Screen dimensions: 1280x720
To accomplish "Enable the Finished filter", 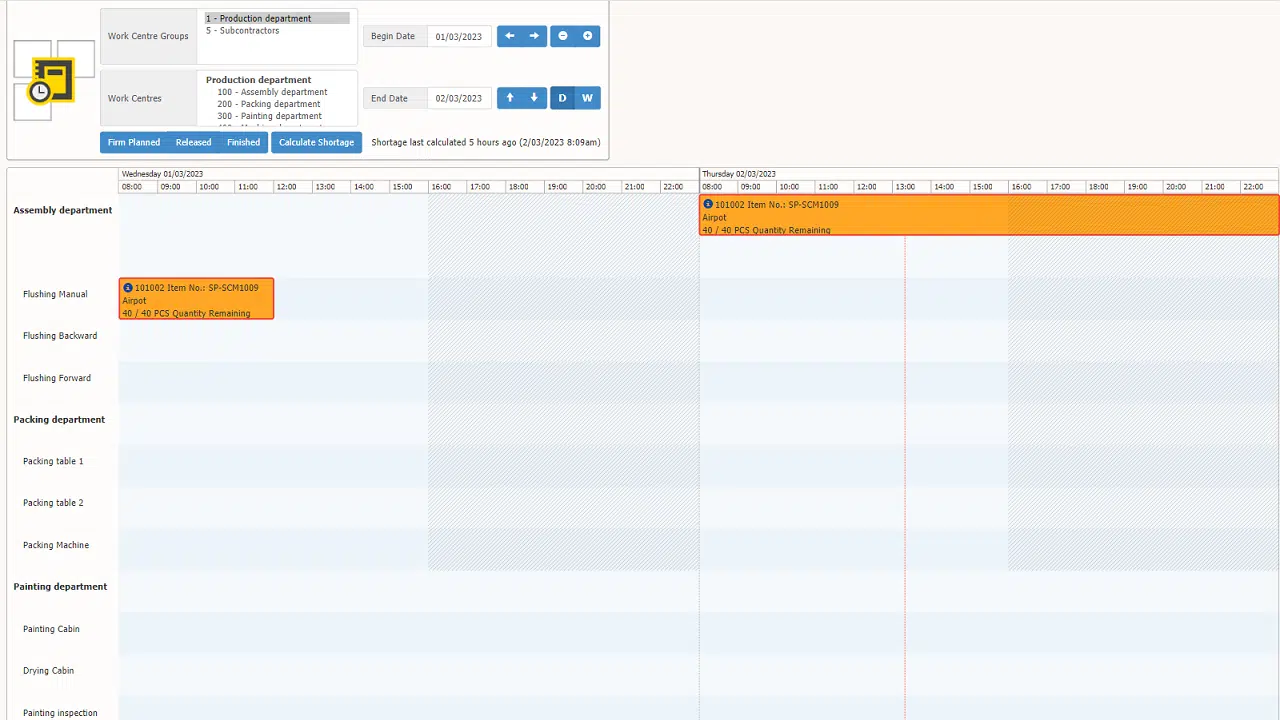I will [243, 142].
